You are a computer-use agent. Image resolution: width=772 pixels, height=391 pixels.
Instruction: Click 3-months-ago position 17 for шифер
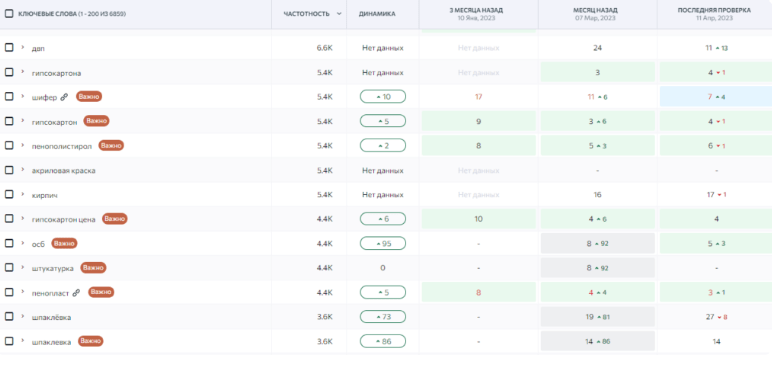478,97
